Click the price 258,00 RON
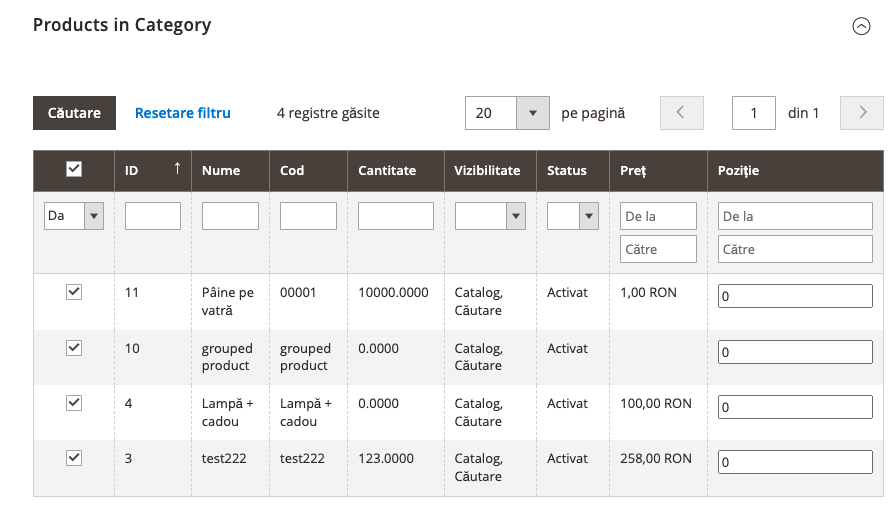Viewport: 894px width, 517px height. tap(656, 458)
